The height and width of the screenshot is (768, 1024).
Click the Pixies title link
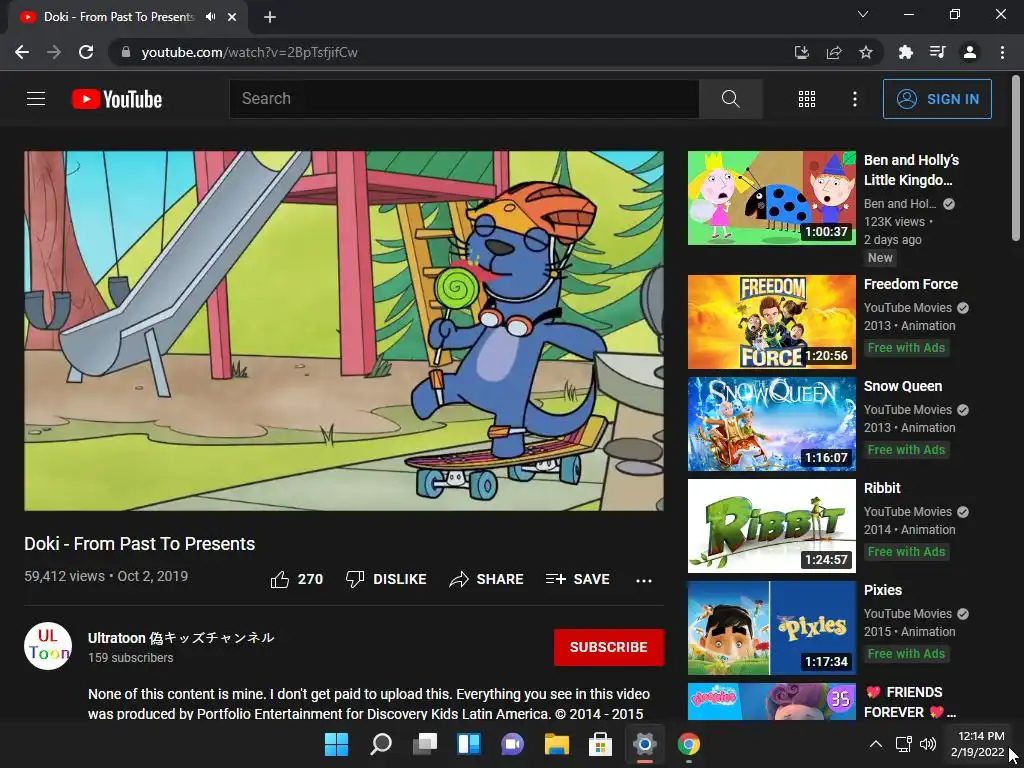(882, 590)
